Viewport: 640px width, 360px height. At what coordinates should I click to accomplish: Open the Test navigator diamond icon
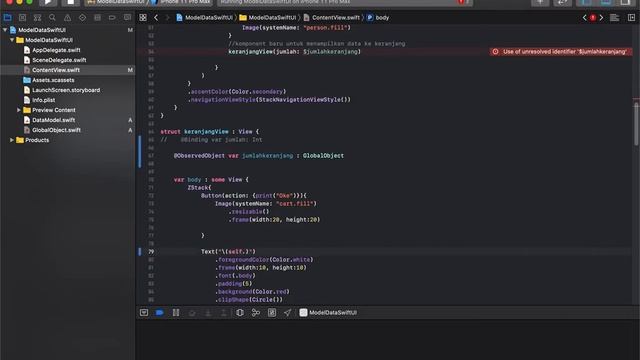pyautogui.click(x=82, y=18)
